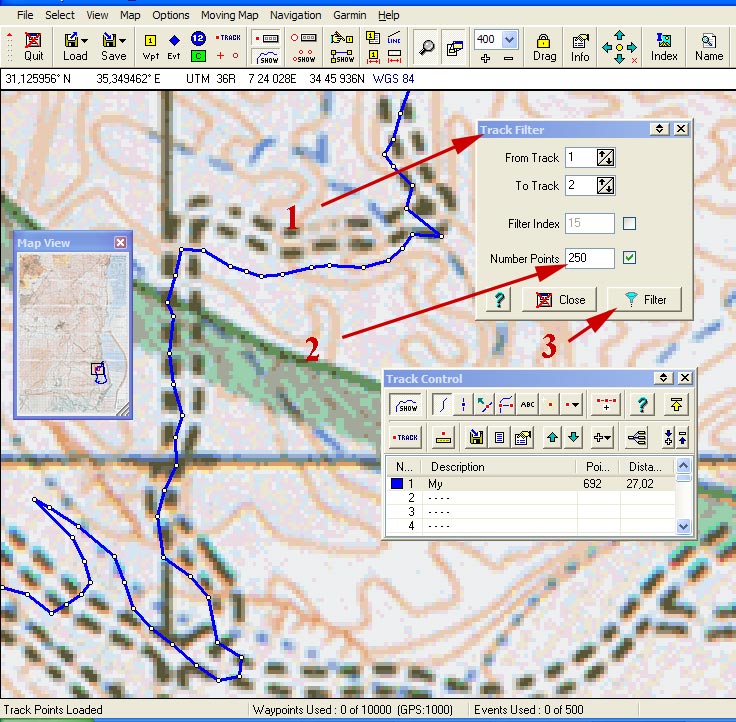Open the Save toolbar dropdown

pyautogui.click(x=122, y=41)
